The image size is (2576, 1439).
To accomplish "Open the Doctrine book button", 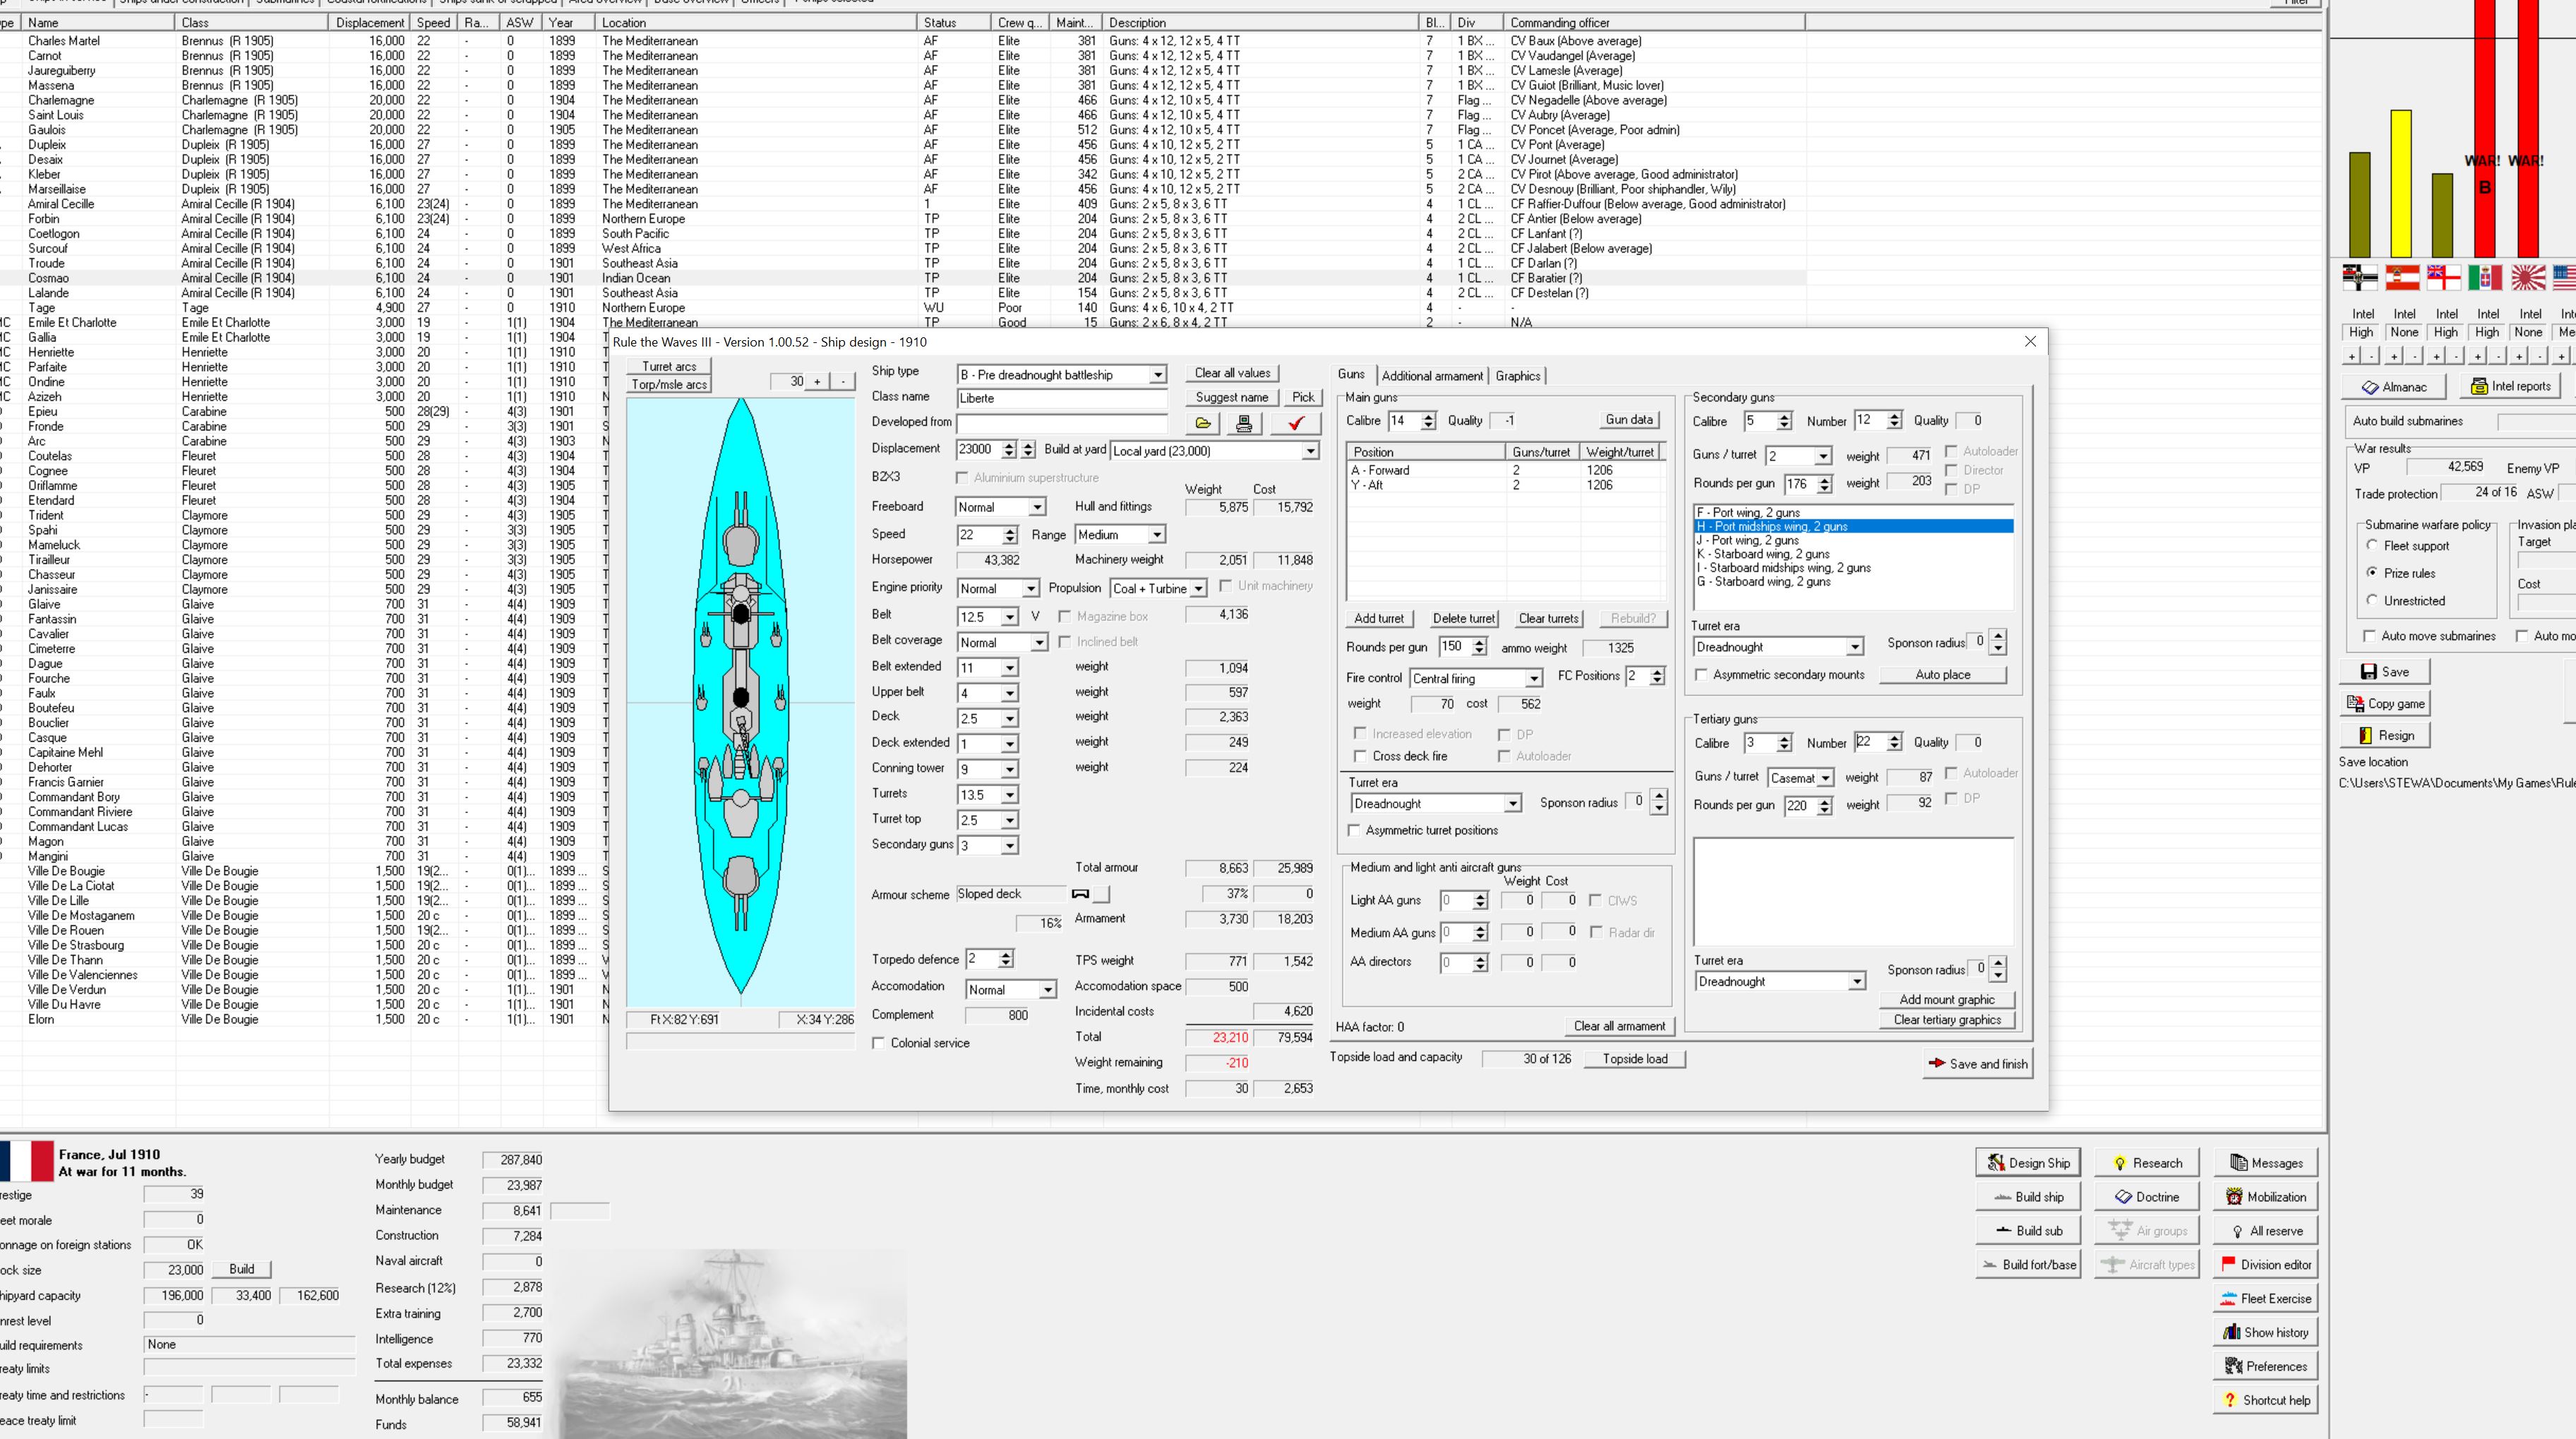I will 2146,1197.
